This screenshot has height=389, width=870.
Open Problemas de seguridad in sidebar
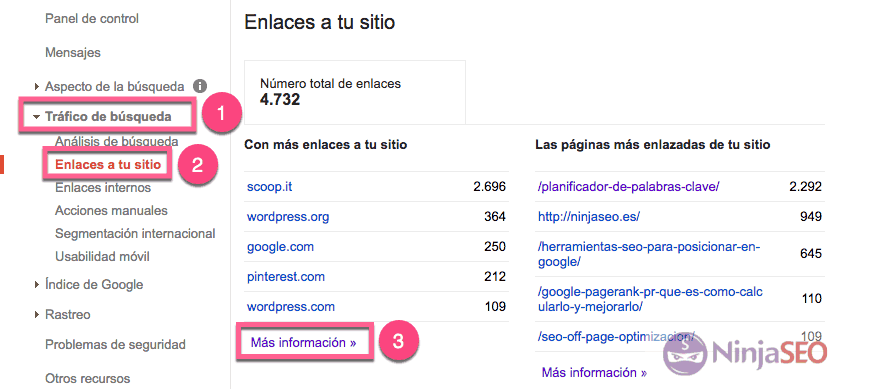pyautogui.click(x=115, y=345)
